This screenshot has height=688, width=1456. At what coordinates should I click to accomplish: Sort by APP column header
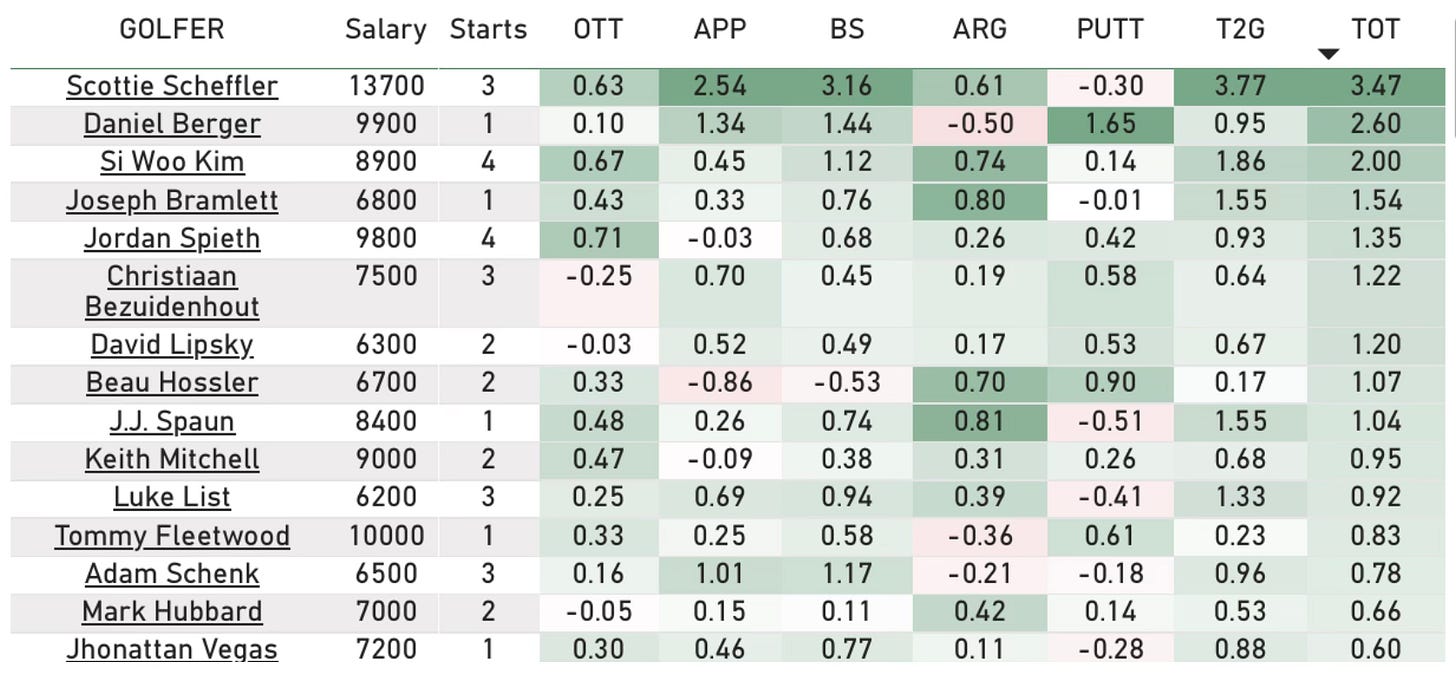coord(720,29)
